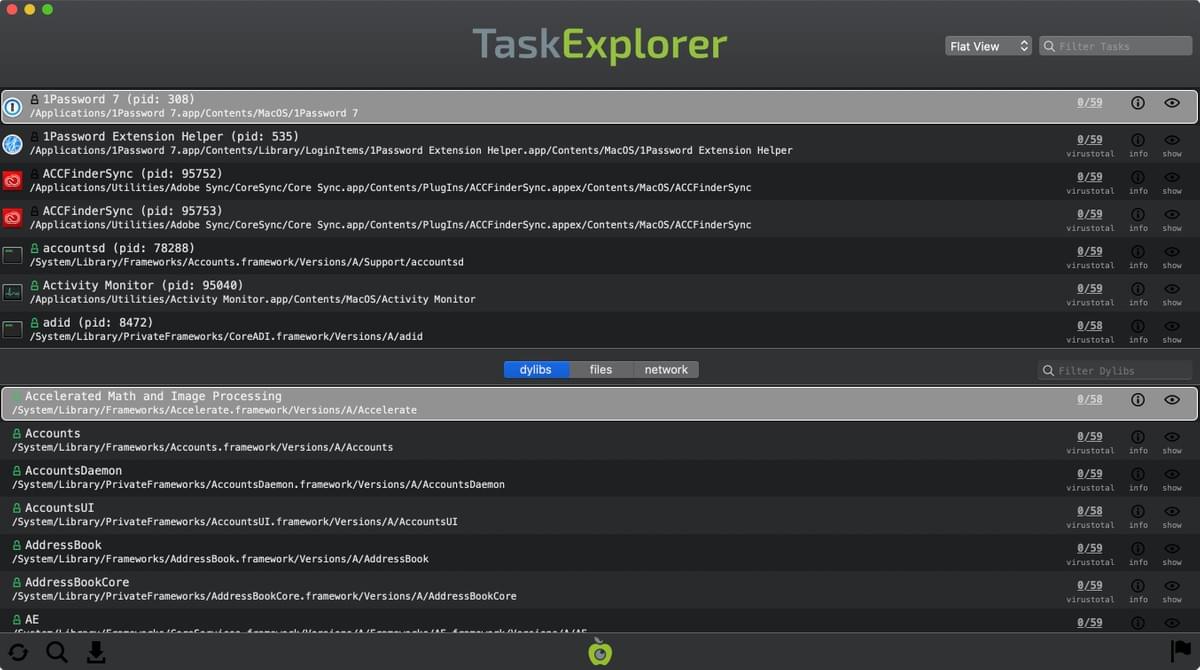Viewport: 1200px width, 670px height.
Task: Click the Filter Tasks search field
Action: point(1116,46)
